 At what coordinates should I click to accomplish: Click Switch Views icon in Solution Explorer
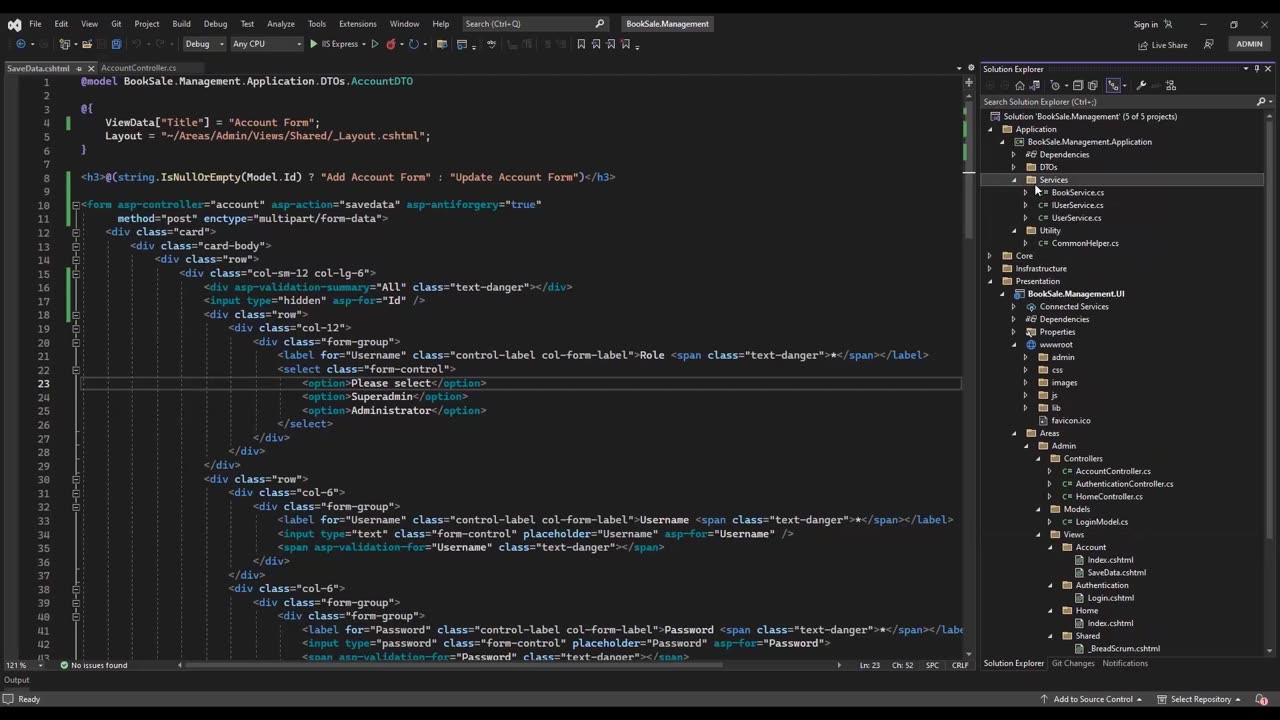[x=1034, y=85]
